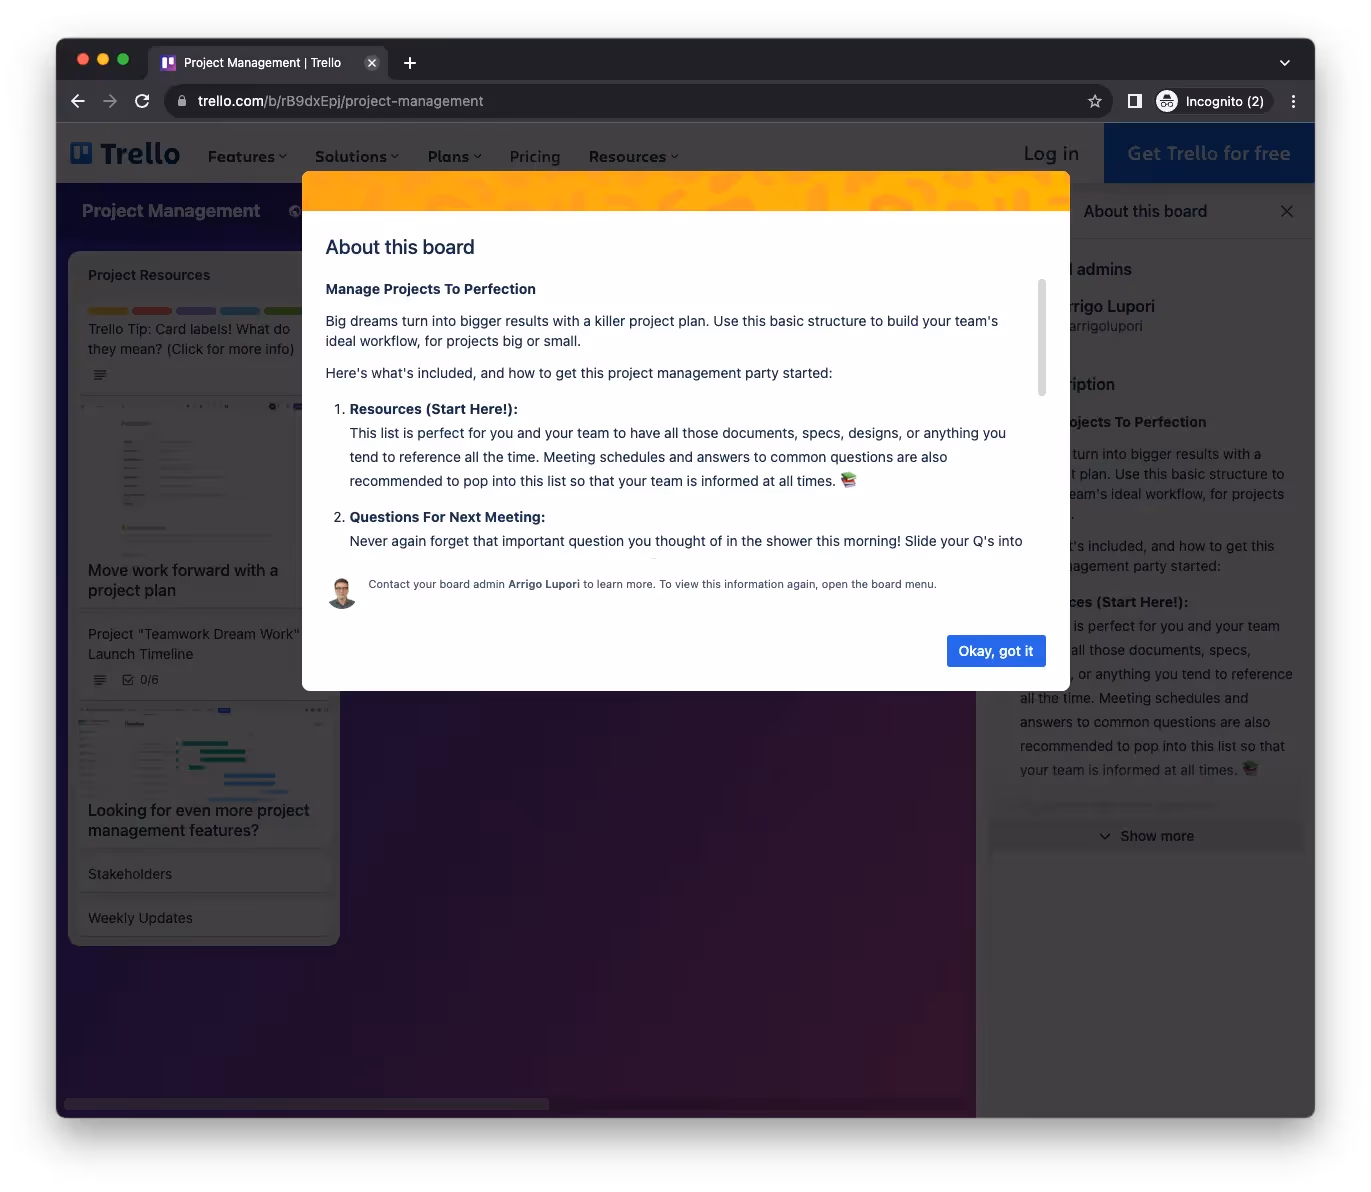Click About this board side panel title

coord(1145,211)
